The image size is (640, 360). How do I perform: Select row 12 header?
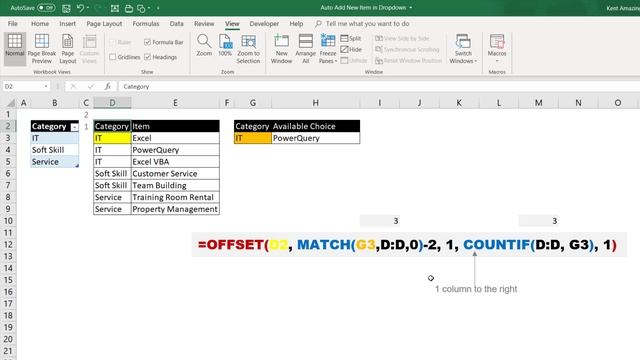coord(8,244)
